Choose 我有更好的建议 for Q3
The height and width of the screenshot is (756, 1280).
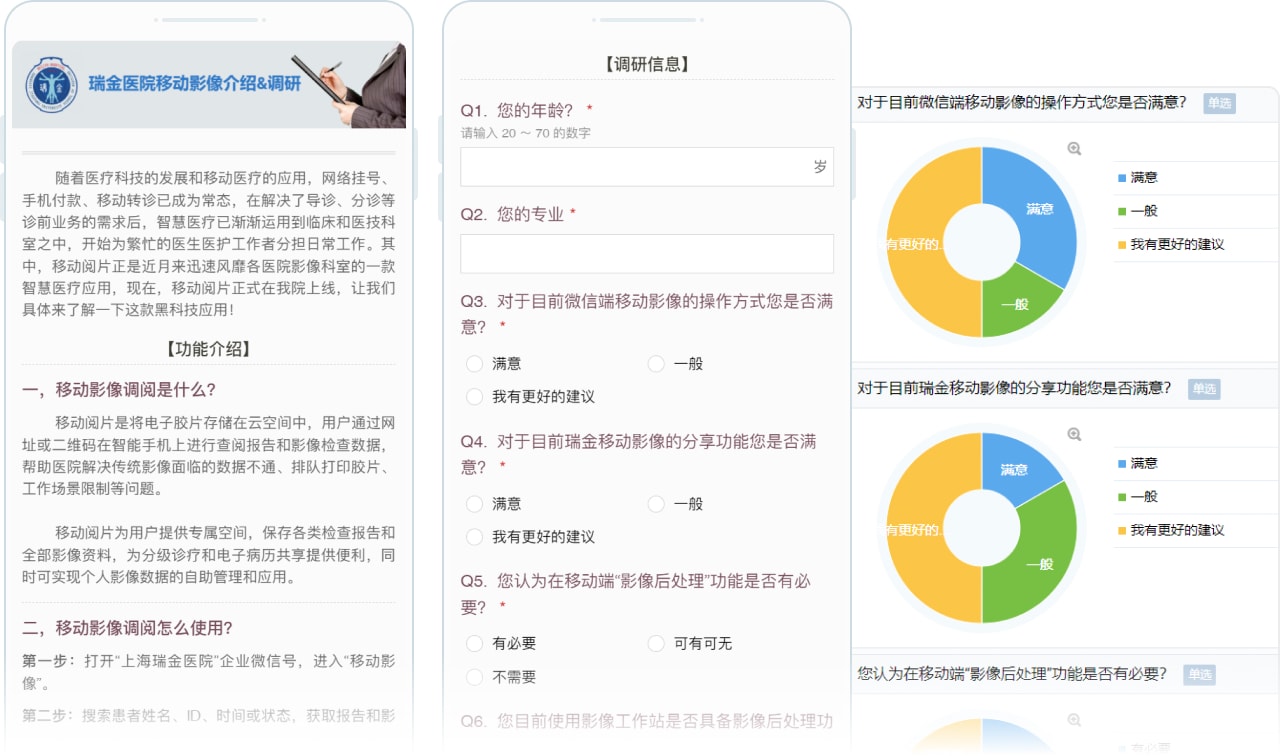coord(475,397)
